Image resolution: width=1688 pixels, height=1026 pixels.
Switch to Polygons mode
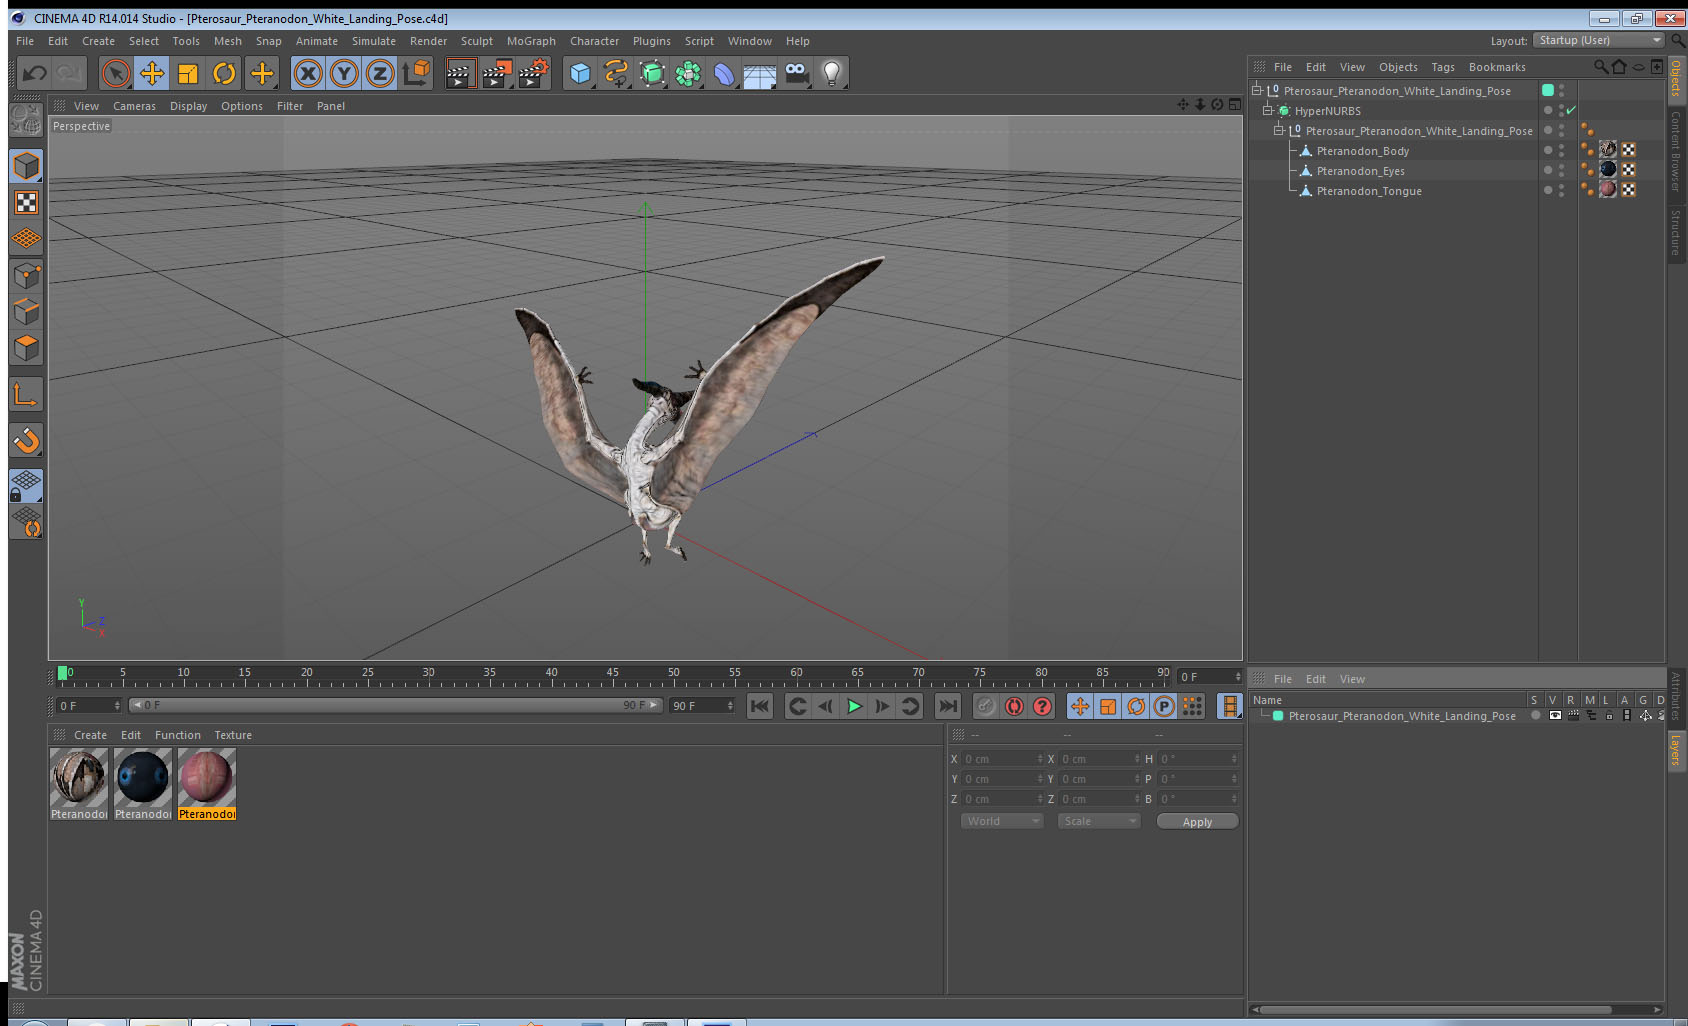(x=27, y=348)
